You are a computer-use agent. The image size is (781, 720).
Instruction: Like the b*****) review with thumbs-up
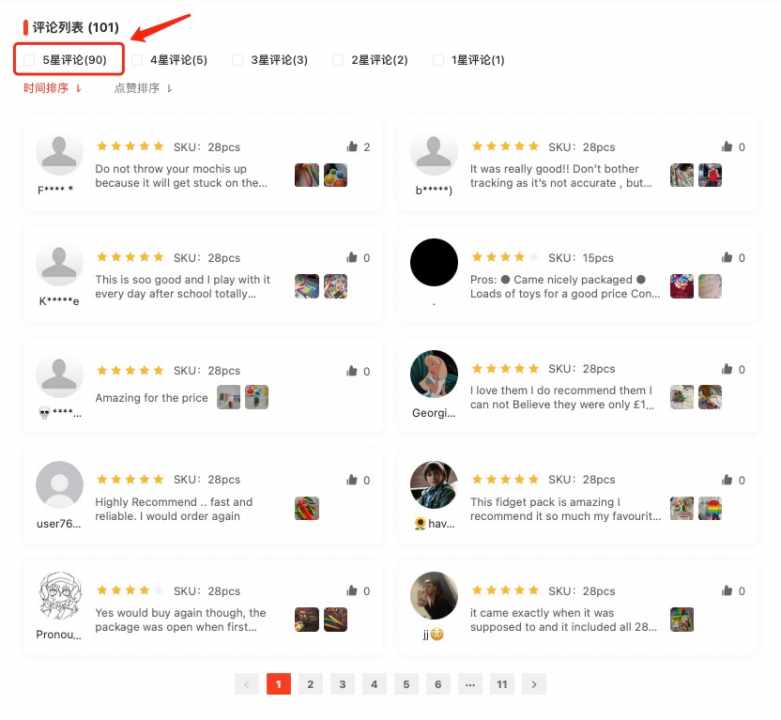tap(727, 146)
